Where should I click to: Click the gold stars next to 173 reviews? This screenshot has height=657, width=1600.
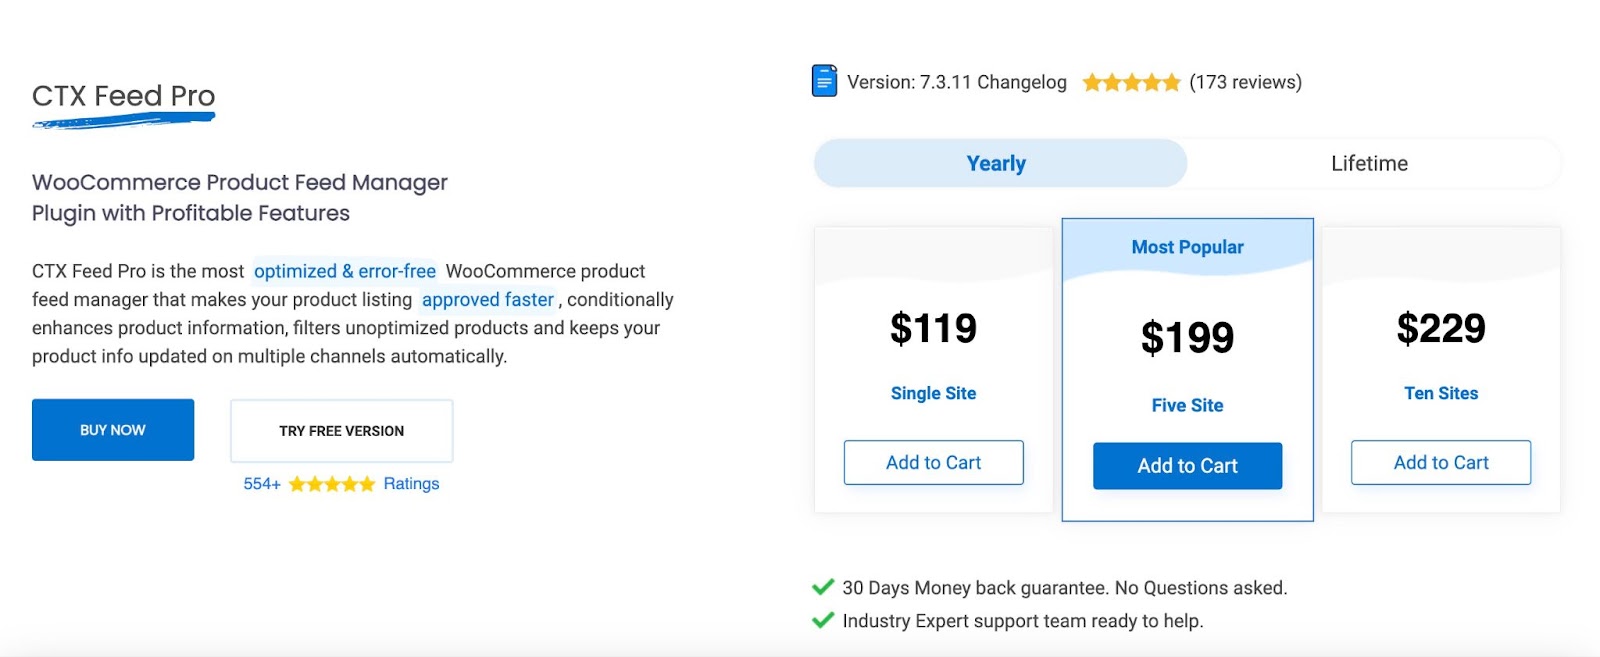click(x=1131, y=83)
